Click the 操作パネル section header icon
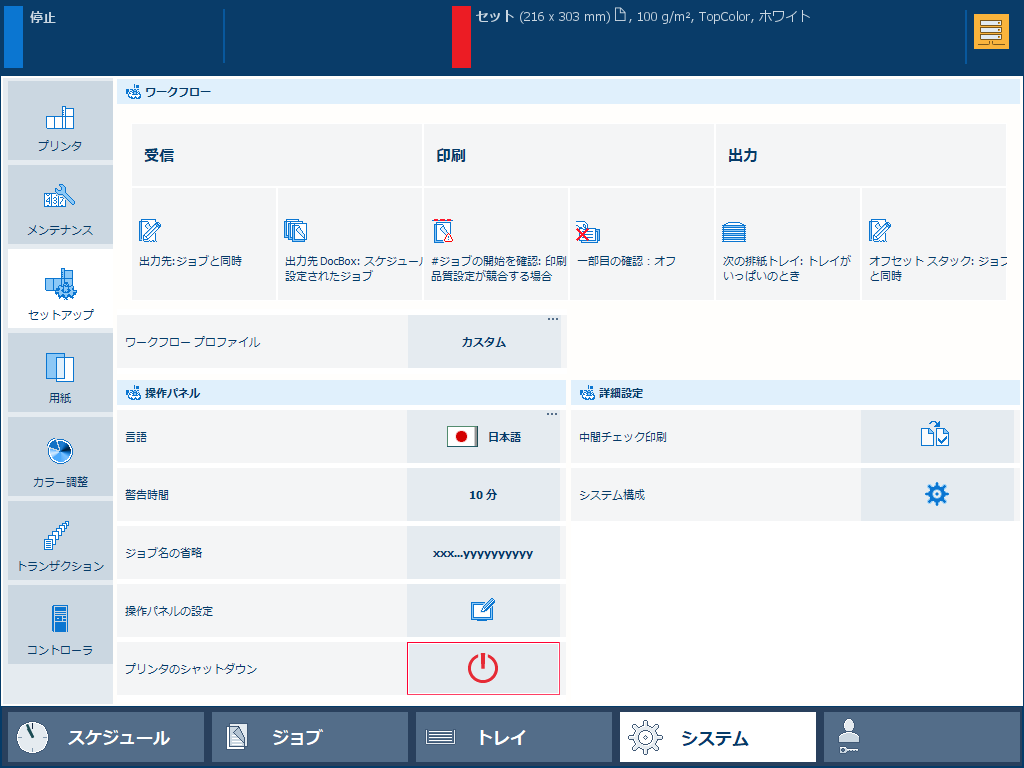The height and width of the screenshot is (768, 1024). coord(133,392)
